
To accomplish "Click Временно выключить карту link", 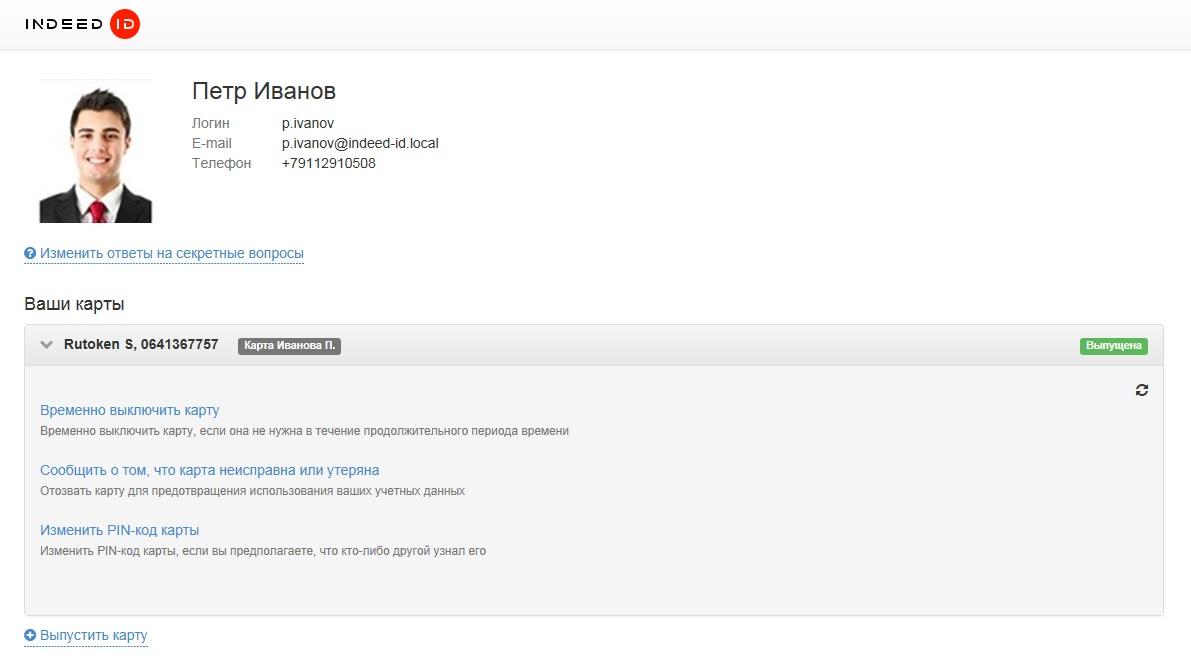I will pos(129,410).
